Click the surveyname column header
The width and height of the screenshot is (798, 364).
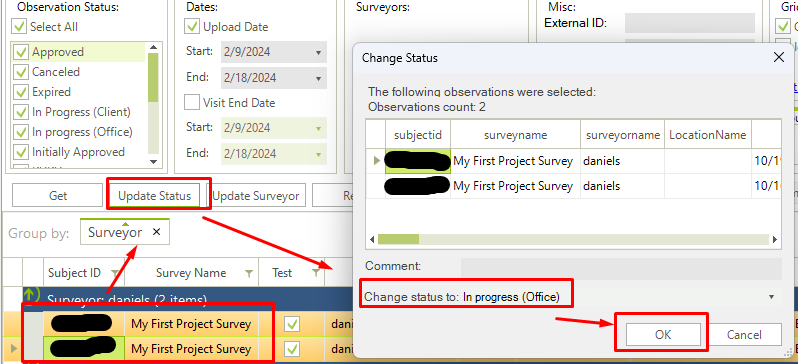(x=516, y=135)
